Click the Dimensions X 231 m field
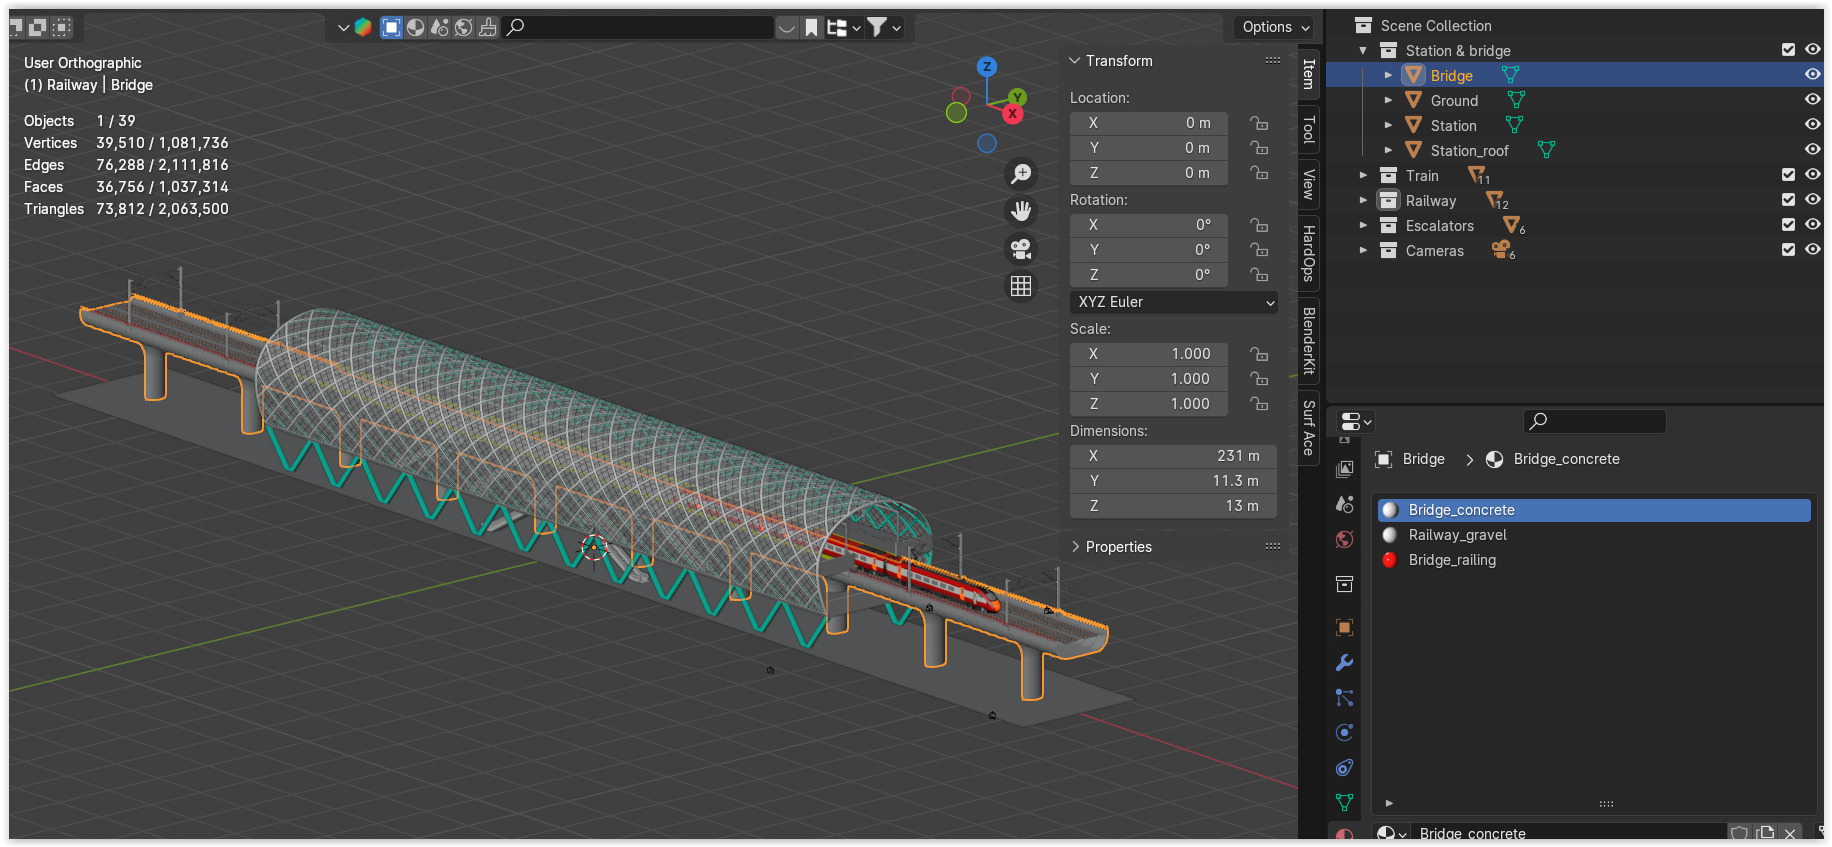The height and width of the screenshot is (847, 1832). 1173,456
